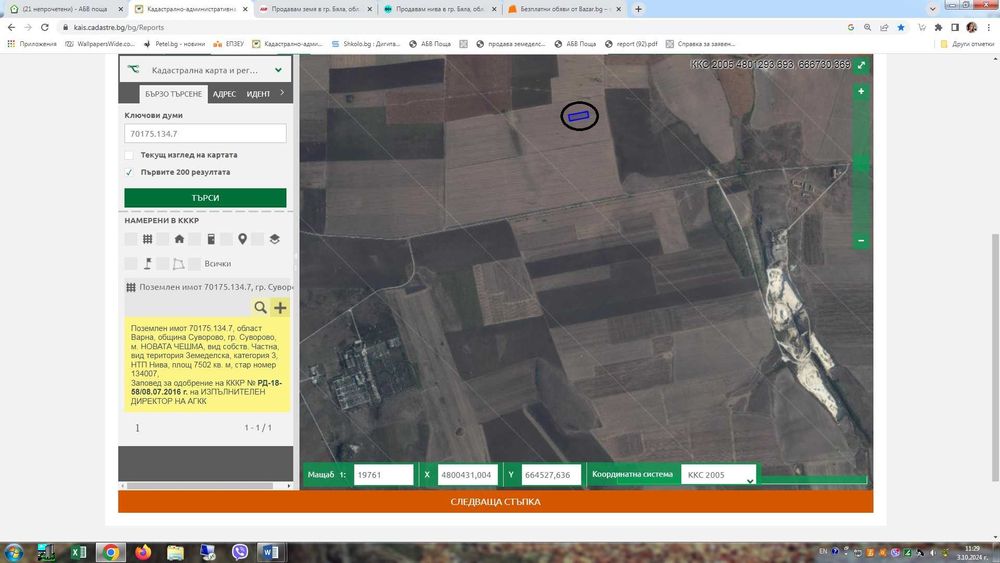Open the ЕПЗЕУ bookmark
The width and height of the screenshot is (1000, 563).
pyautogui.click(x=229, y=44)
